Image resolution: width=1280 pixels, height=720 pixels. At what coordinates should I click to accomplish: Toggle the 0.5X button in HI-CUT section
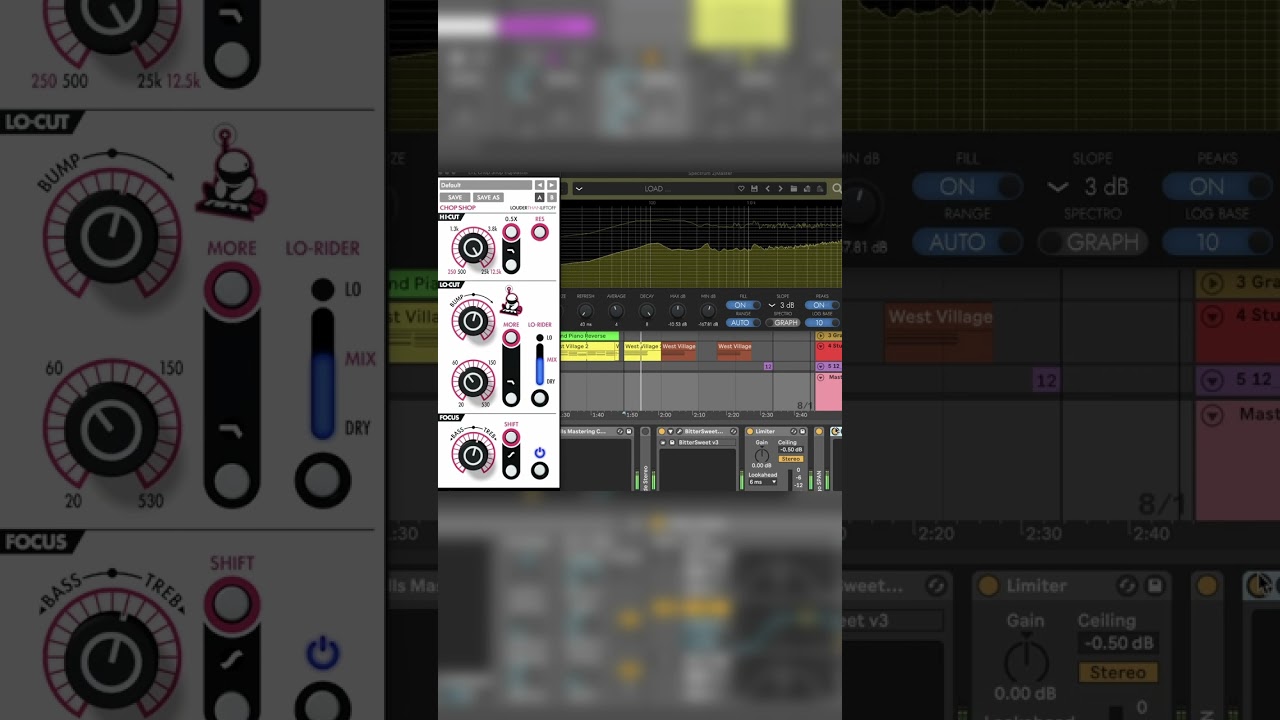[x=511, y=232]
